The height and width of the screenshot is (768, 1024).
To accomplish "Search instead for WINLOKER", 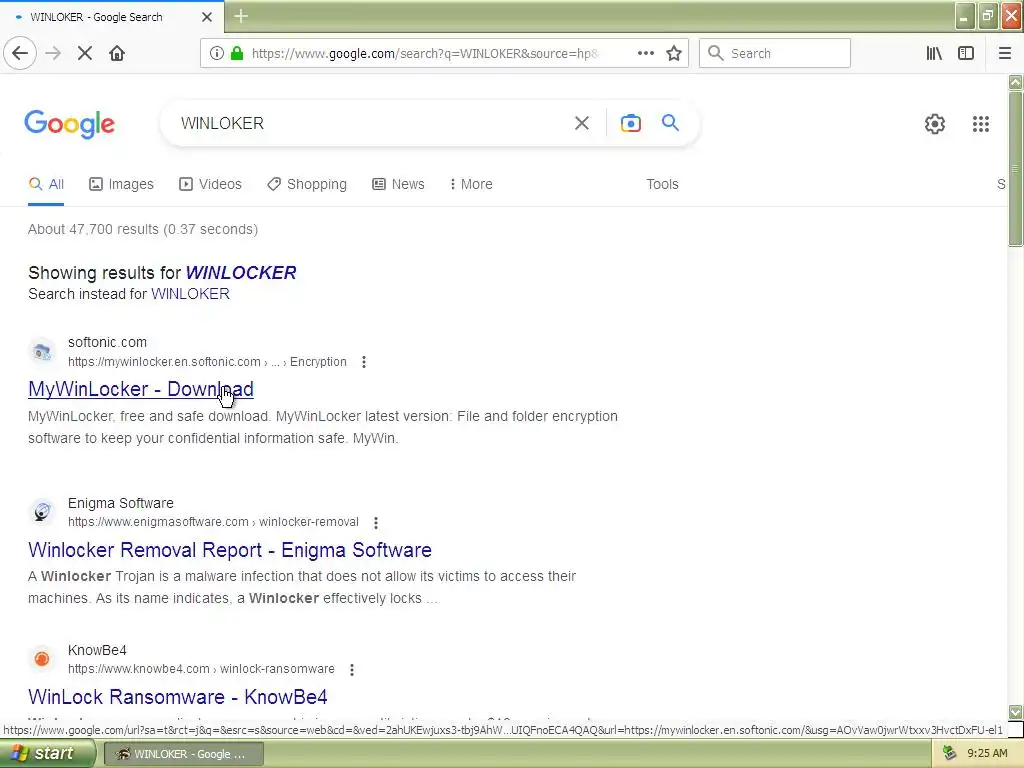I will tap(190, 294).
